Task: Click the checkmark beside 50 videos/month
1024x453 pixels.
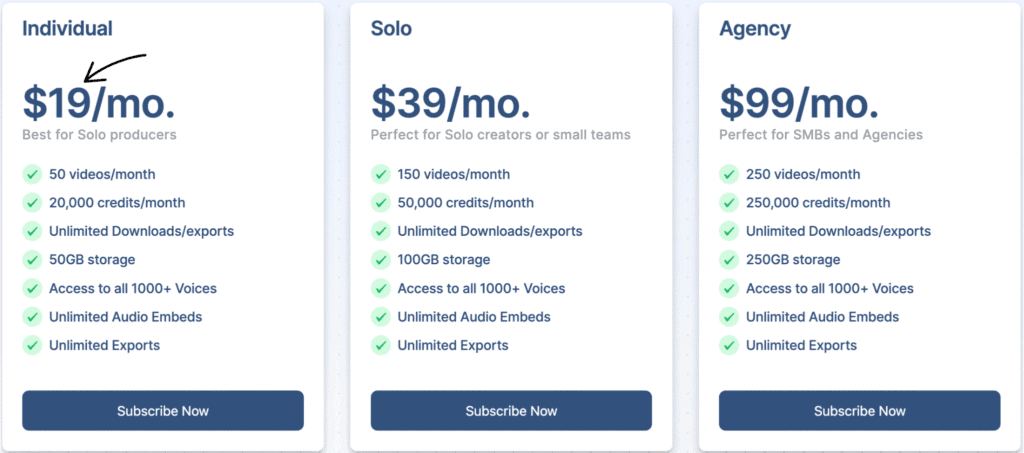Action: (32, 174)
